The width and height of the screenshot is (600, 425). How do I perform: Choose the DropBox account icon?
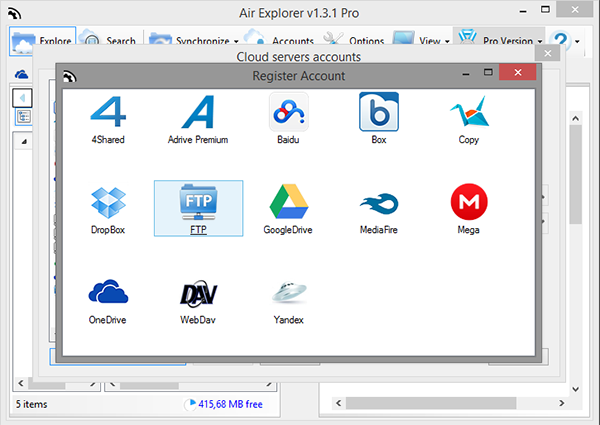click(x=107, y=203)
